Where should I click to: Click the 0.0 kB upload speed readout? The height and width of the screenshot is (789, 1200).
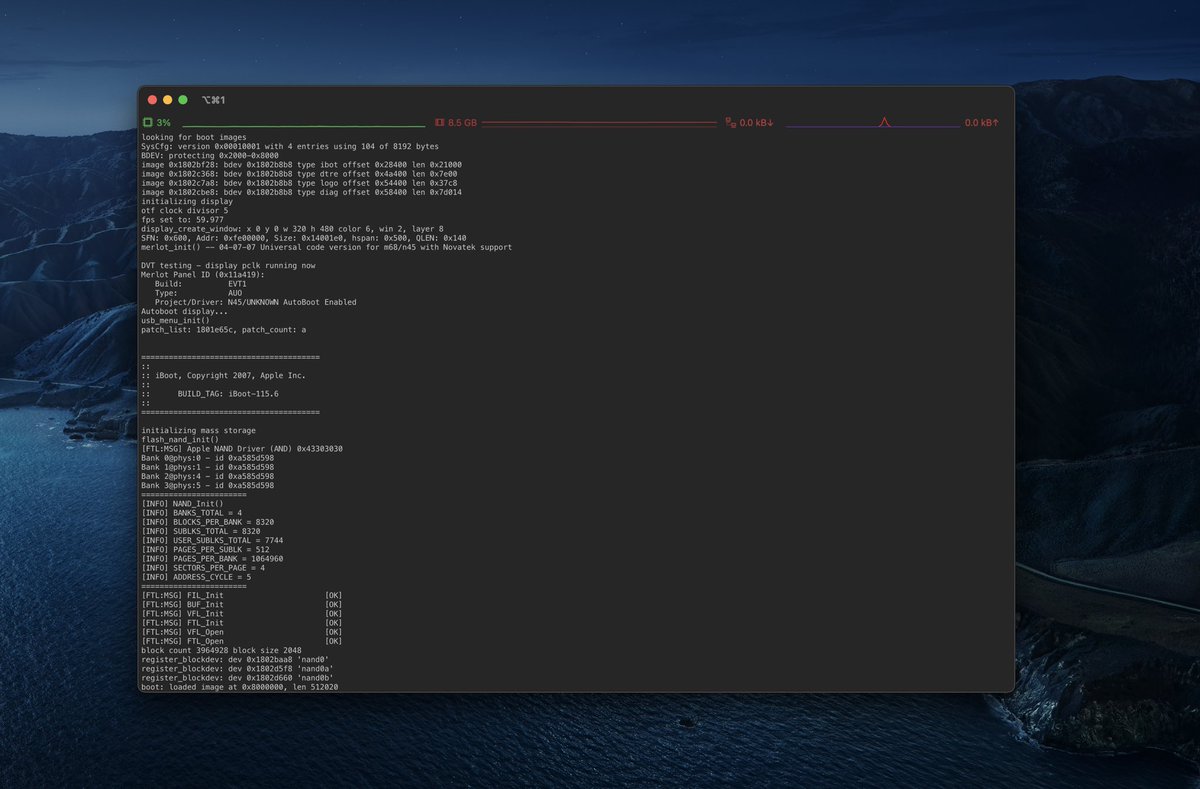point(982,122)
